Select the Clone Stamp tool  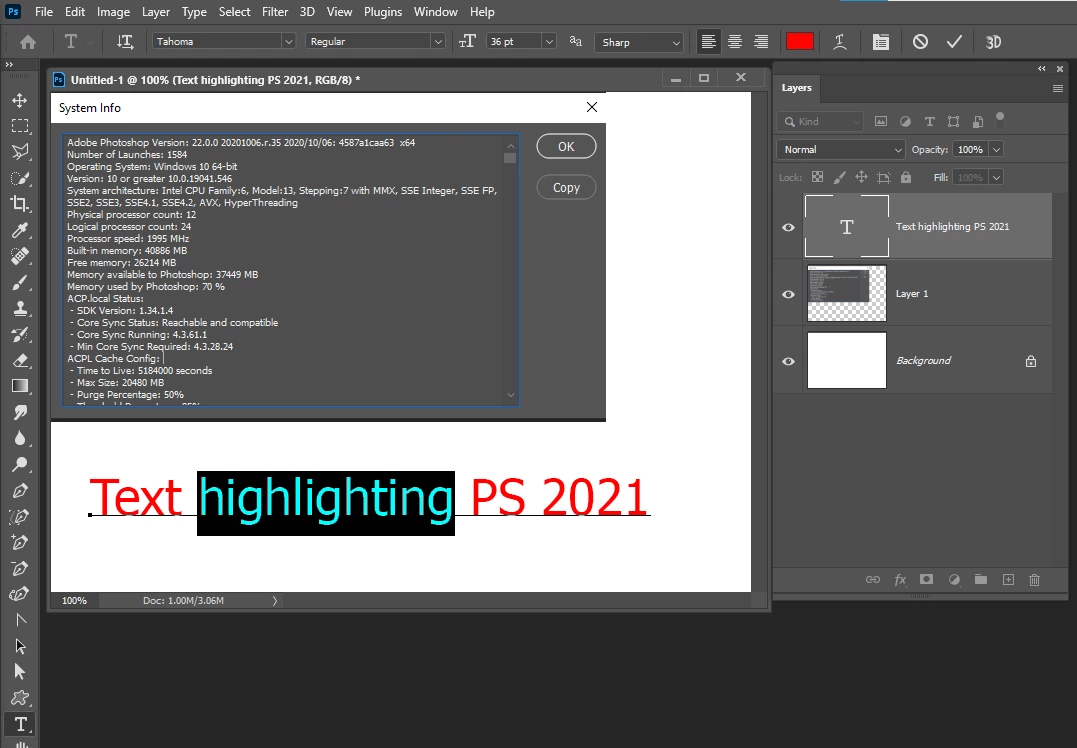(19, 308)
